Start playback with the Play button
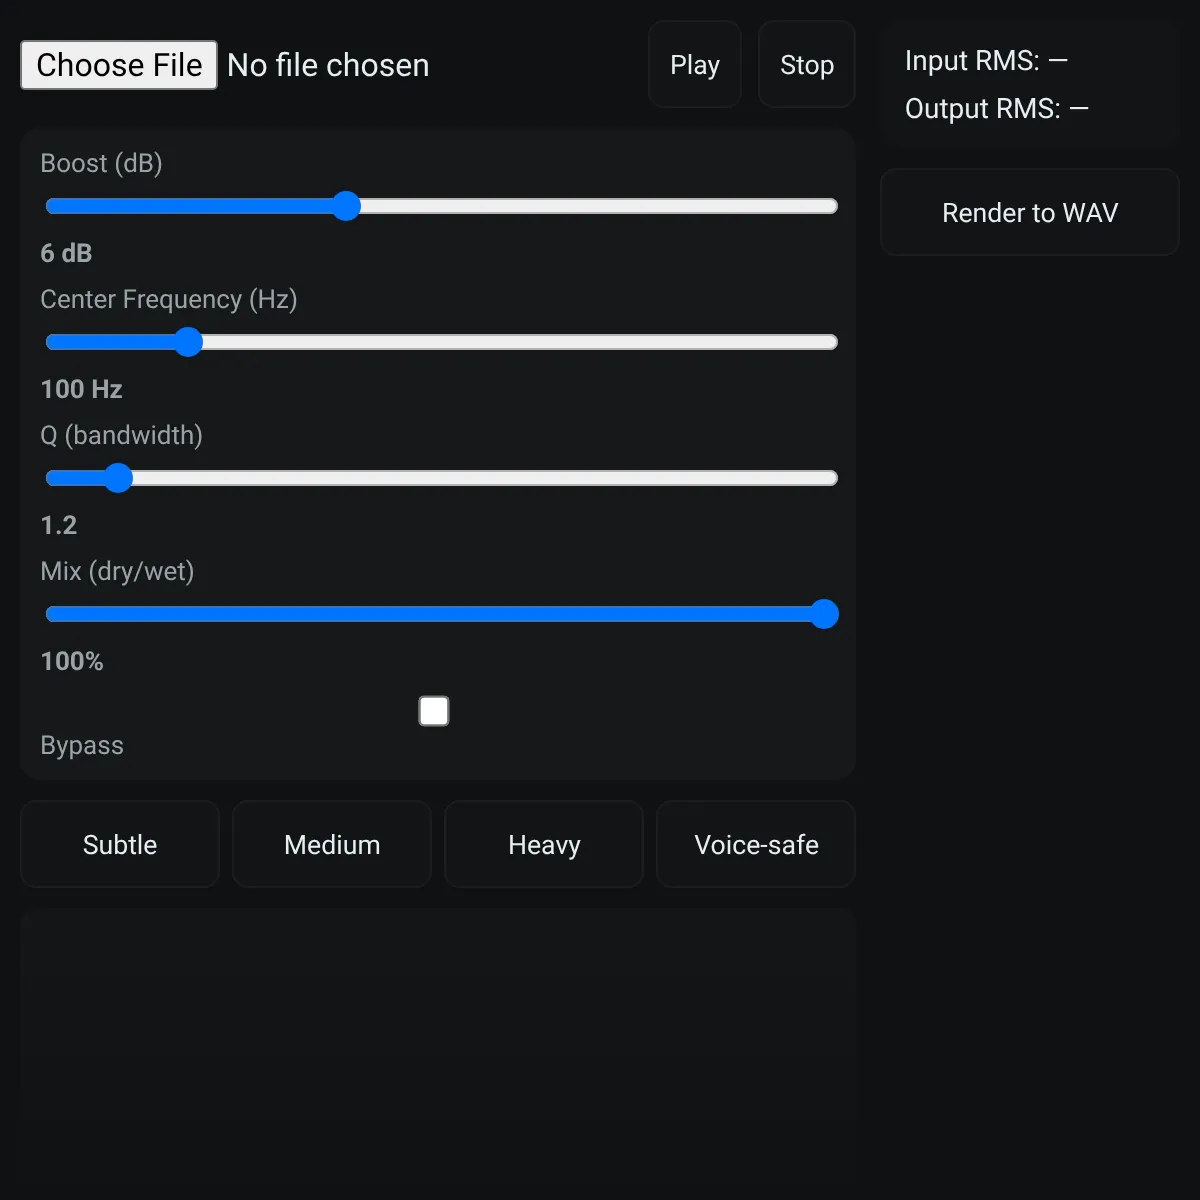The width and height of the screenshot is (1200, 1200). click(695, 65)
